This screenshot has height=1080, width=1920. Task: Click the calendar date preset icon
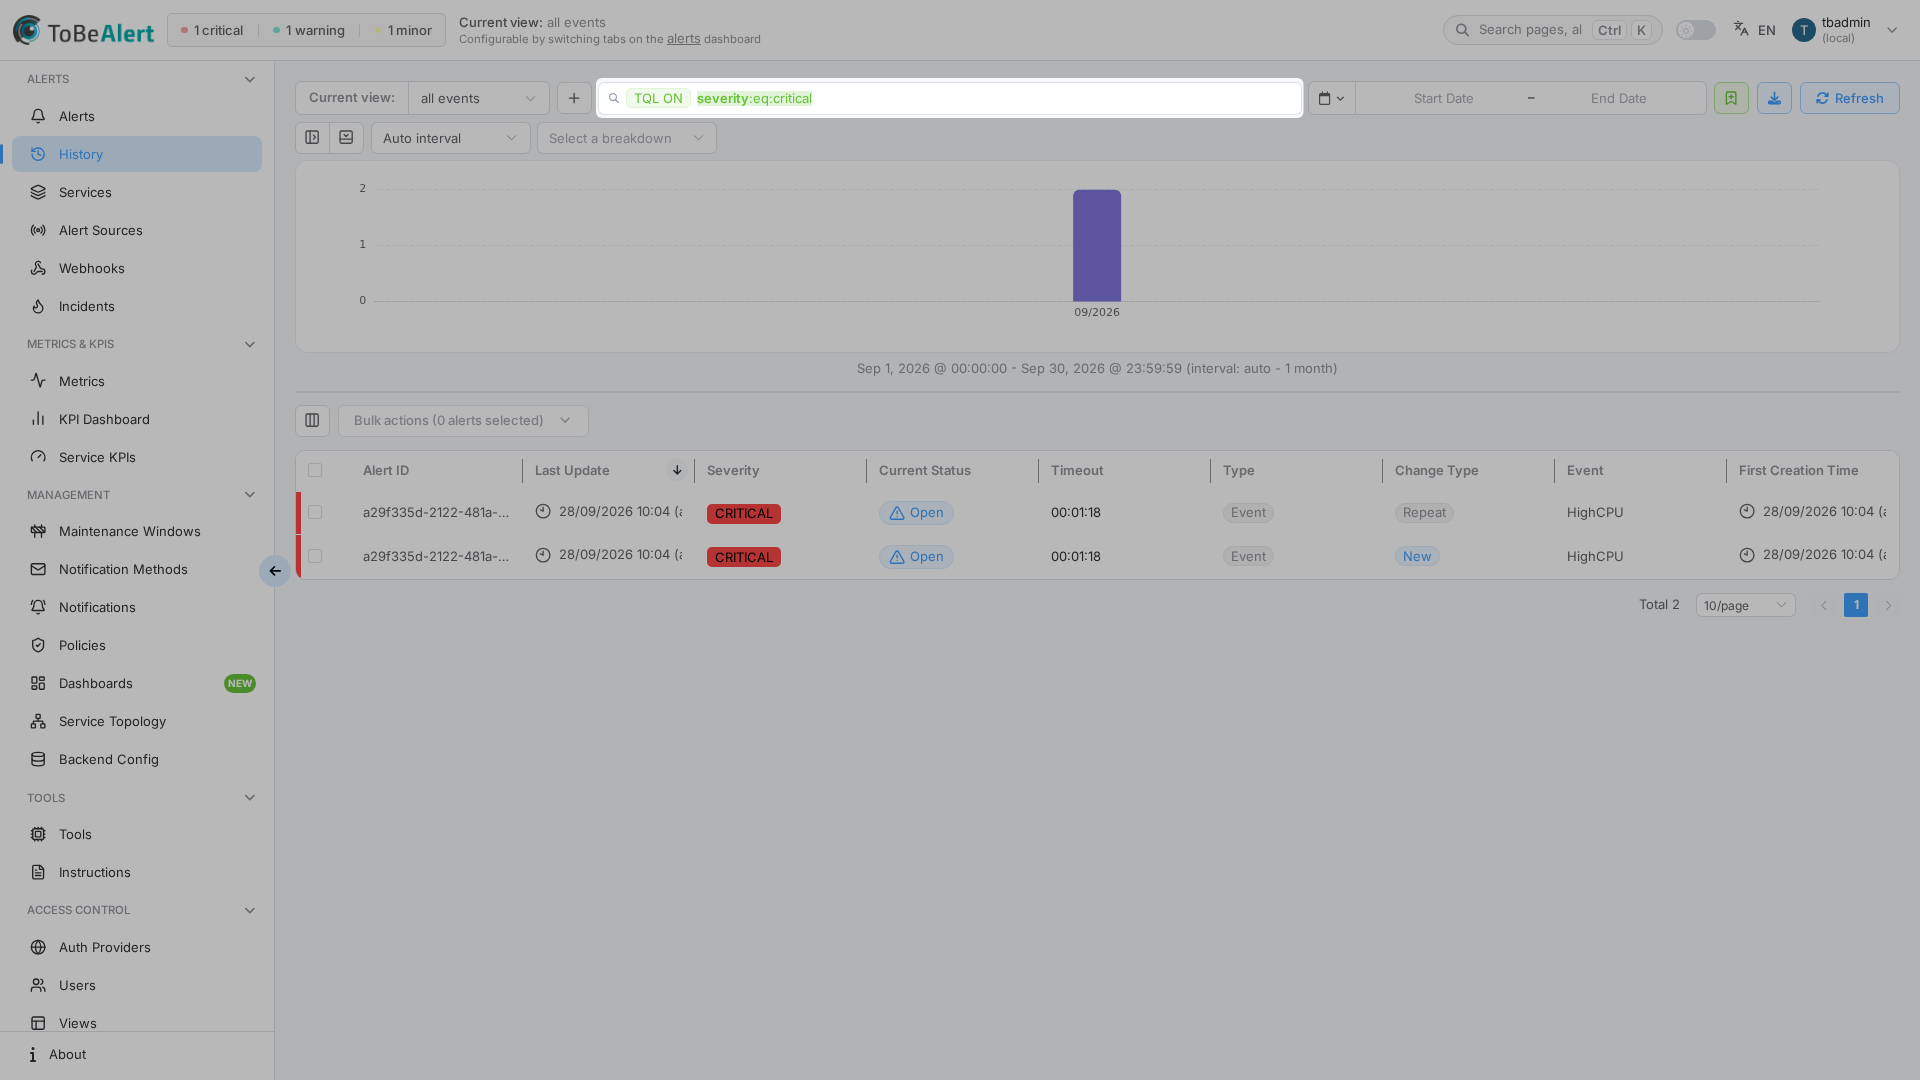point(1331,98)
